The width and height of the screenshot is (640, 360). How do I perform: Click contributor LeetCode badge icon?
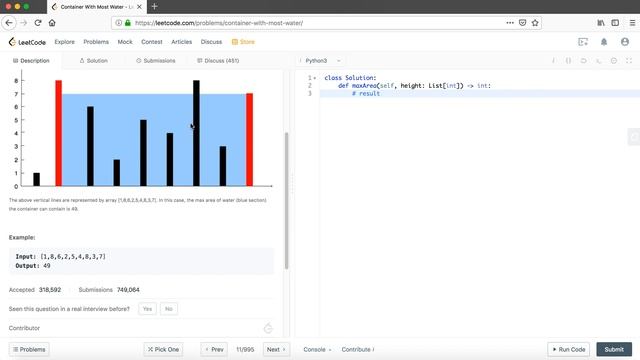[268, 328]
